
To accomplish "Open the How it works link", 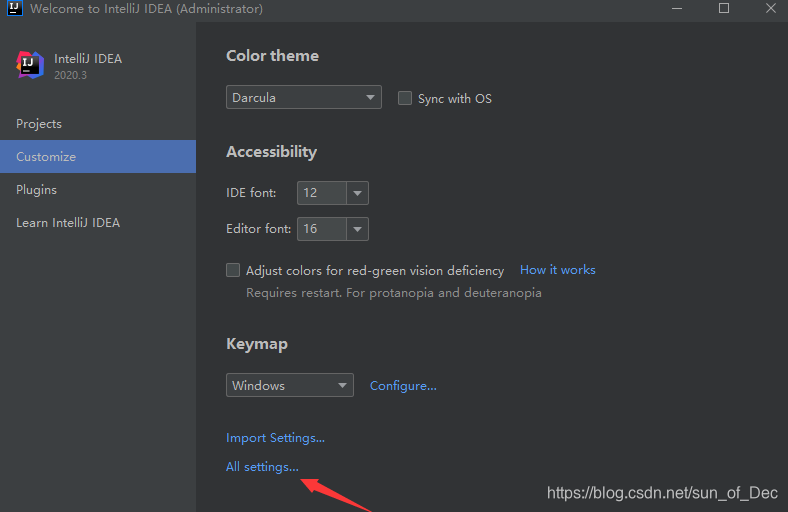I will (557, 270).
